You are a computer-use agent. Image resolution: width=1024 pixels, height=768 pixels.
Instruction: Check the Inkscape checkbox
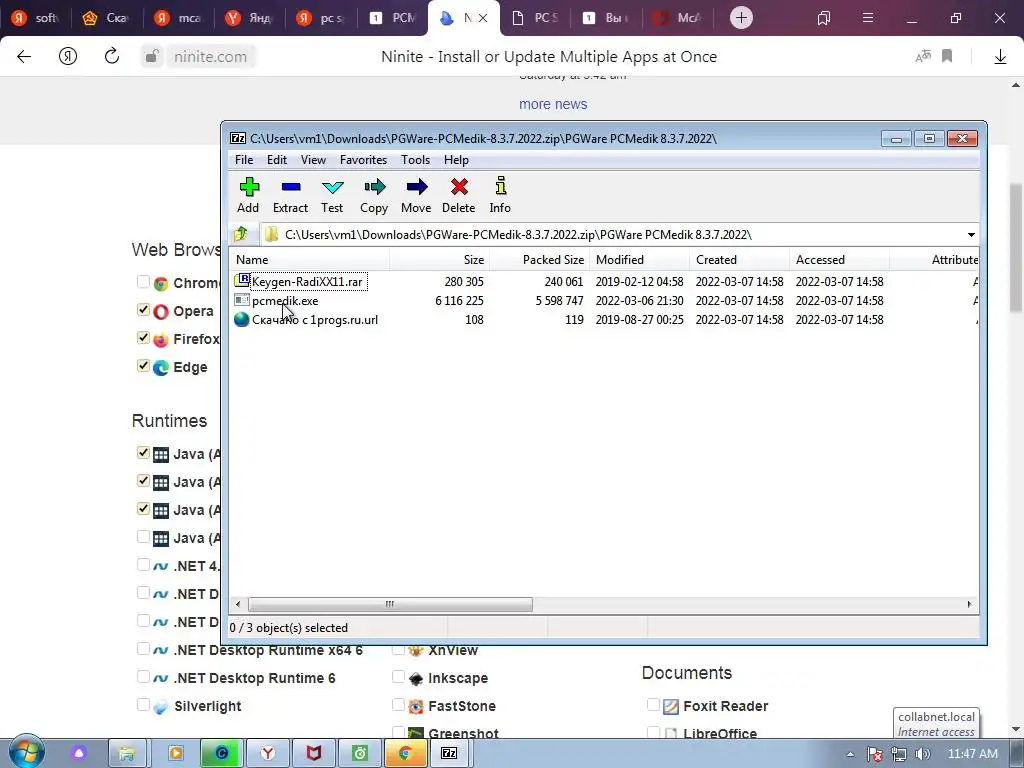point(398,677)
